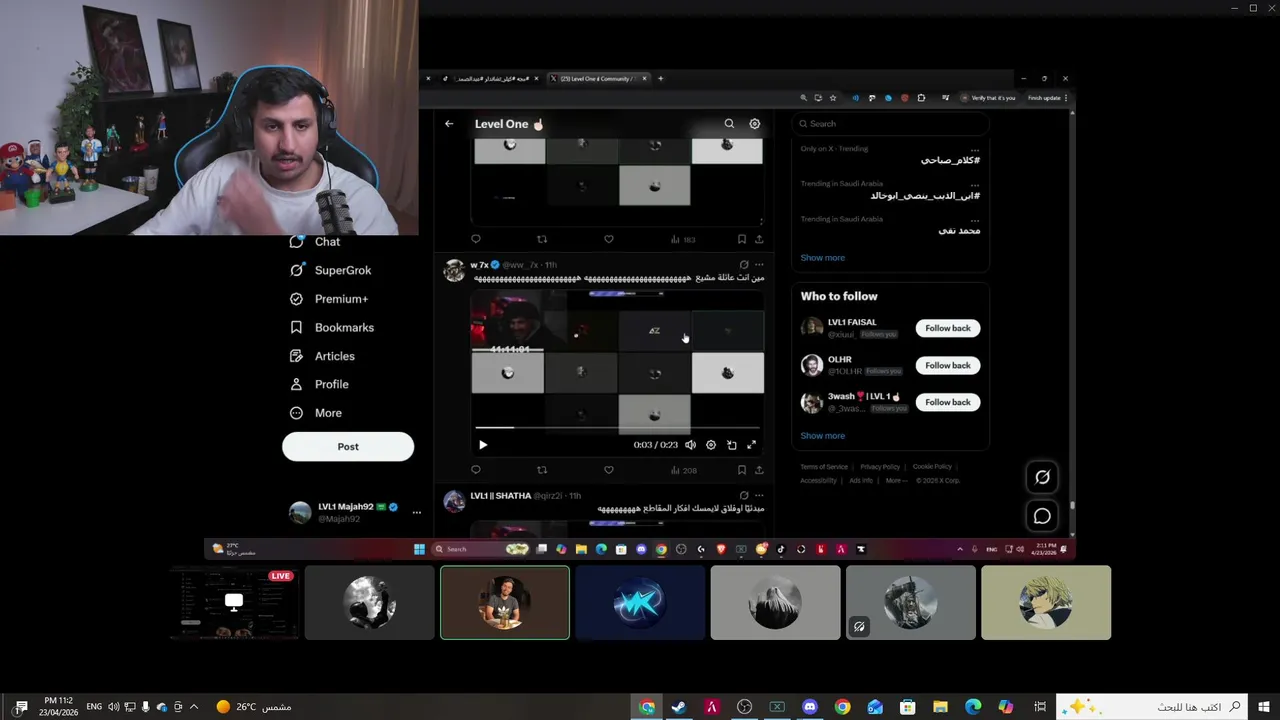
Task: Click the Finish update browser button
Action: 1047,98
